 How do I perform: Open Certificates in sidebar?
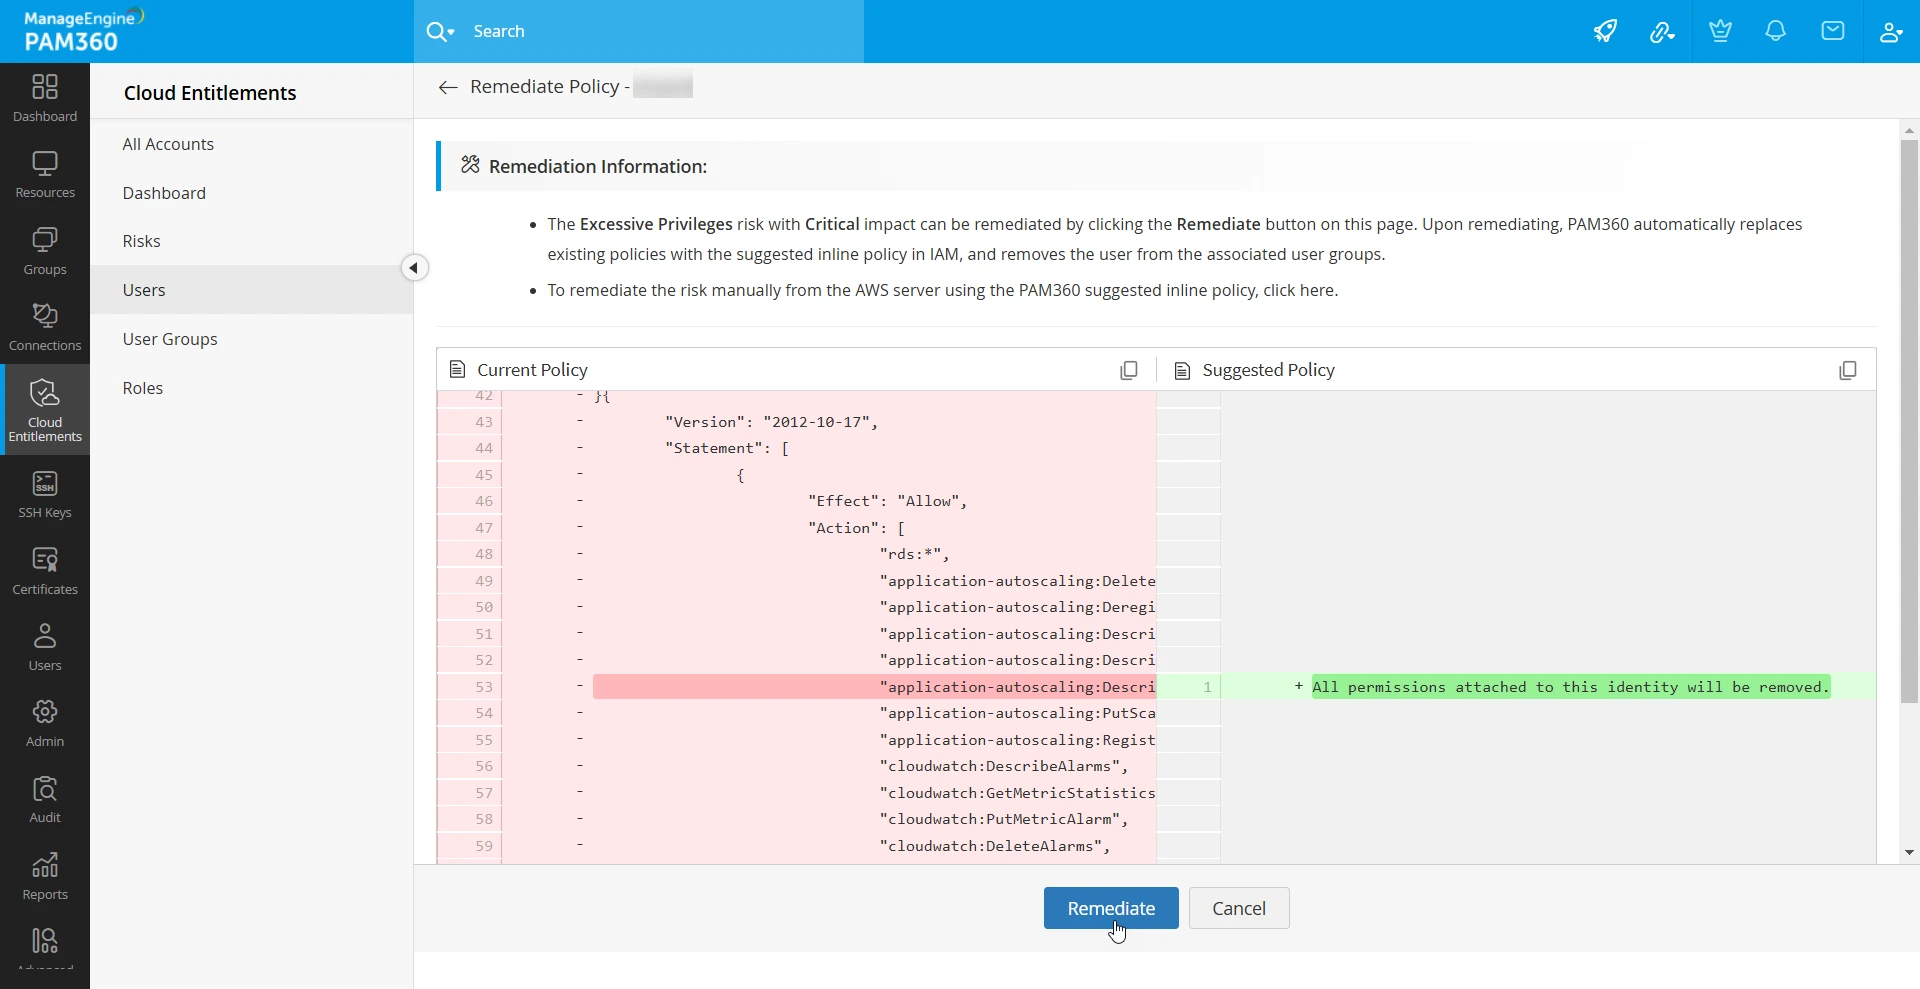(x=45, y=572)
